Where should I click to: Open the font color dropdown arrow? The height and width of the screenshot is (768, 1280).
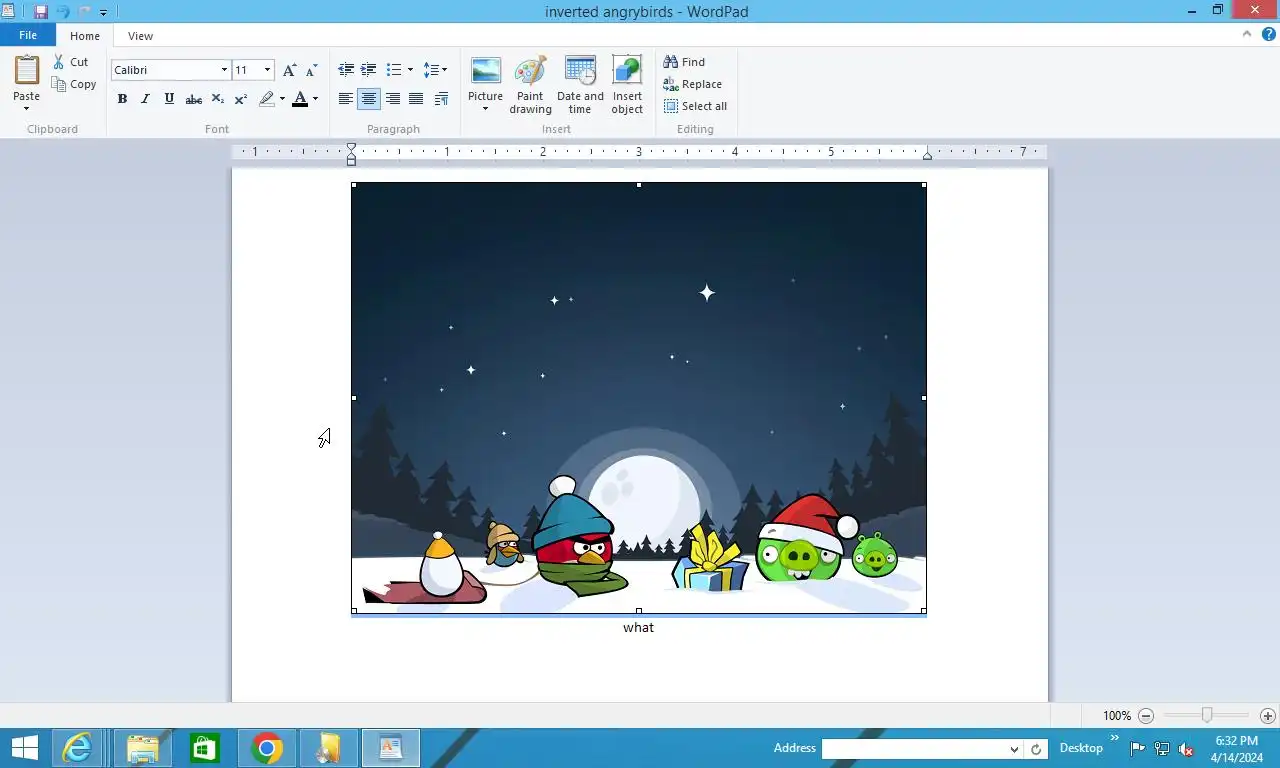coord(315,99)
